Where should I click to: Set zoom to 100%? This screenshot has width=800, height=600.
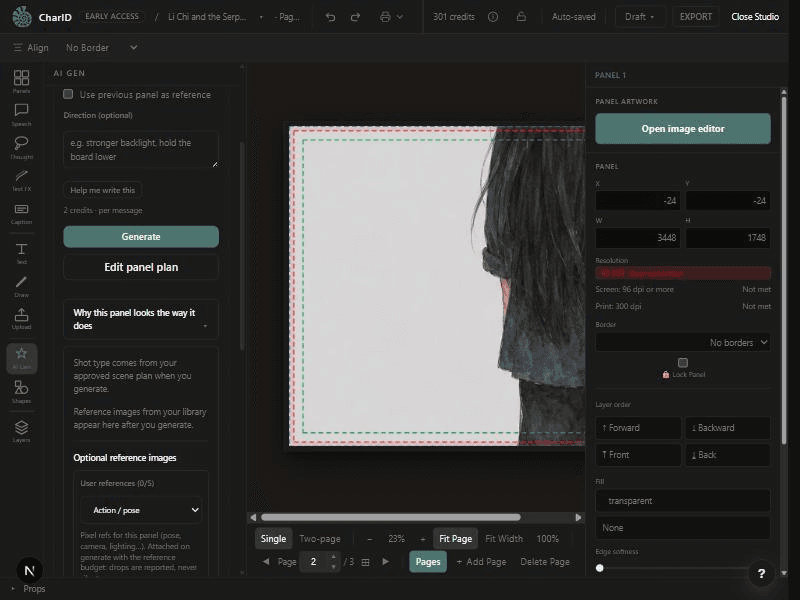547,538
